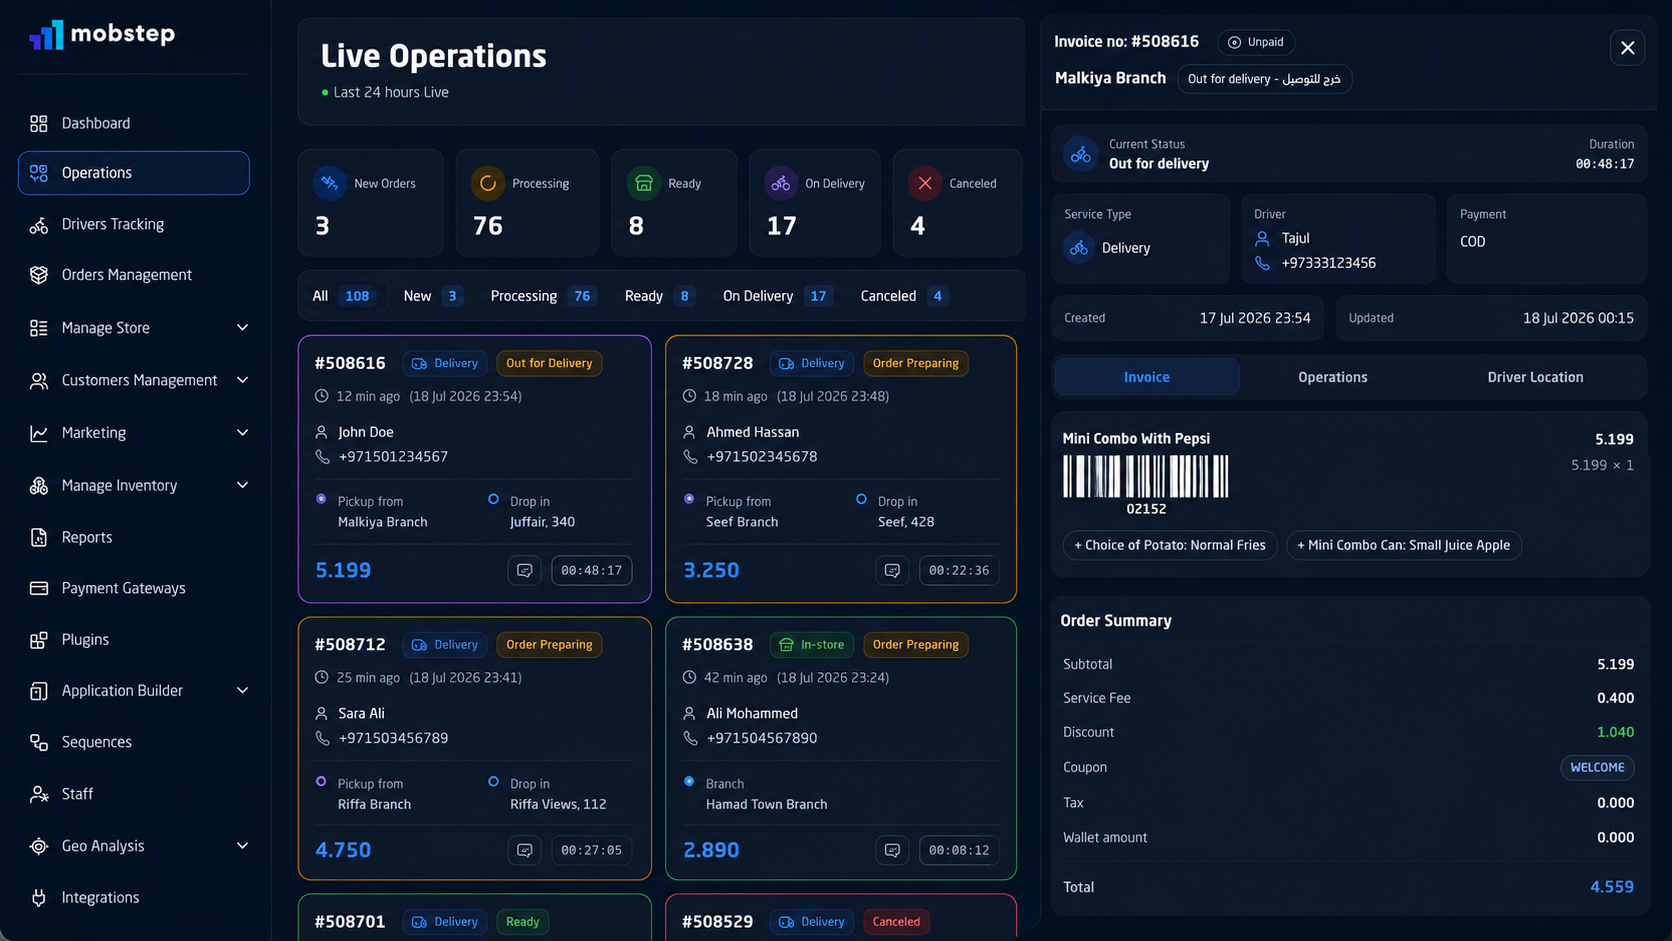Click the invoice barcode 02152
1672x941 pixels.
[1146, 485]
